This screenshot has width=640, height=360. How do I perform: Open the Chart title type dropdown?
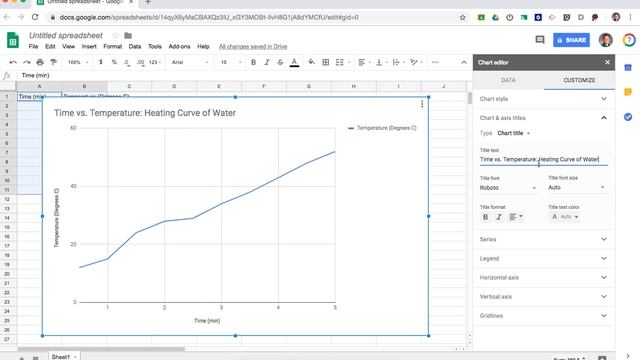click(x=513, y=133)
